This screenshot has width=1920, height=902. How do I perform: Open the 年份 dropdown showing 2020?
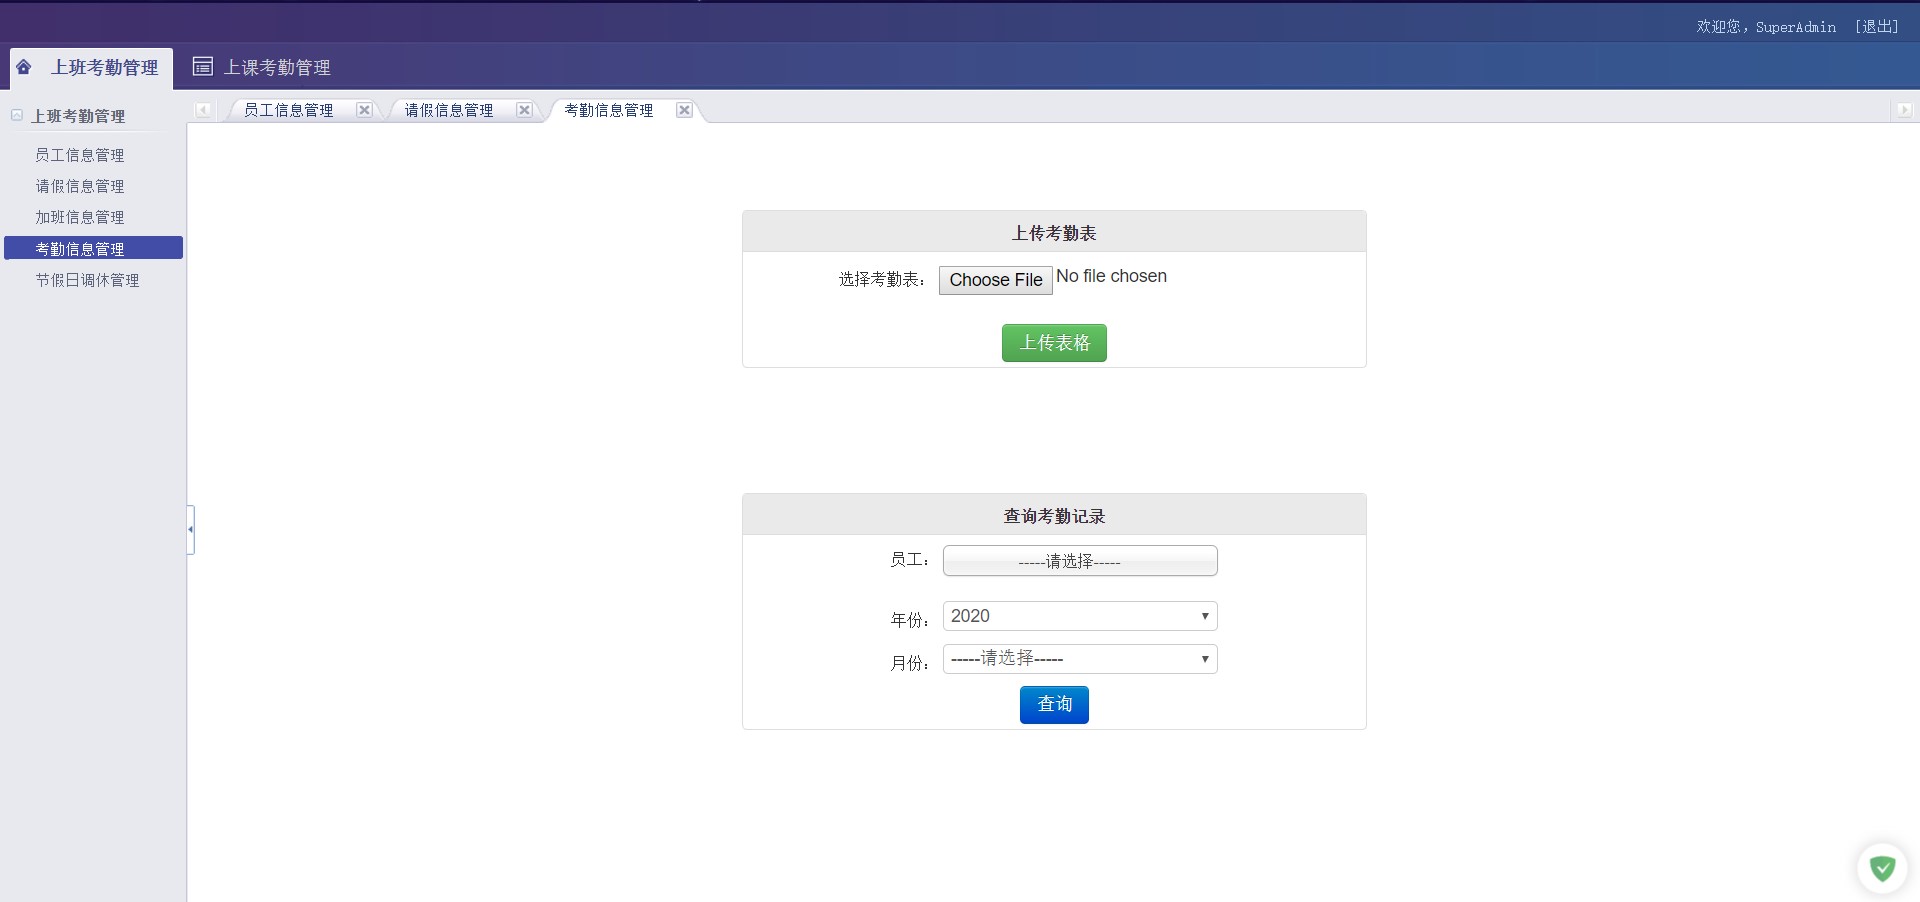1079,616
